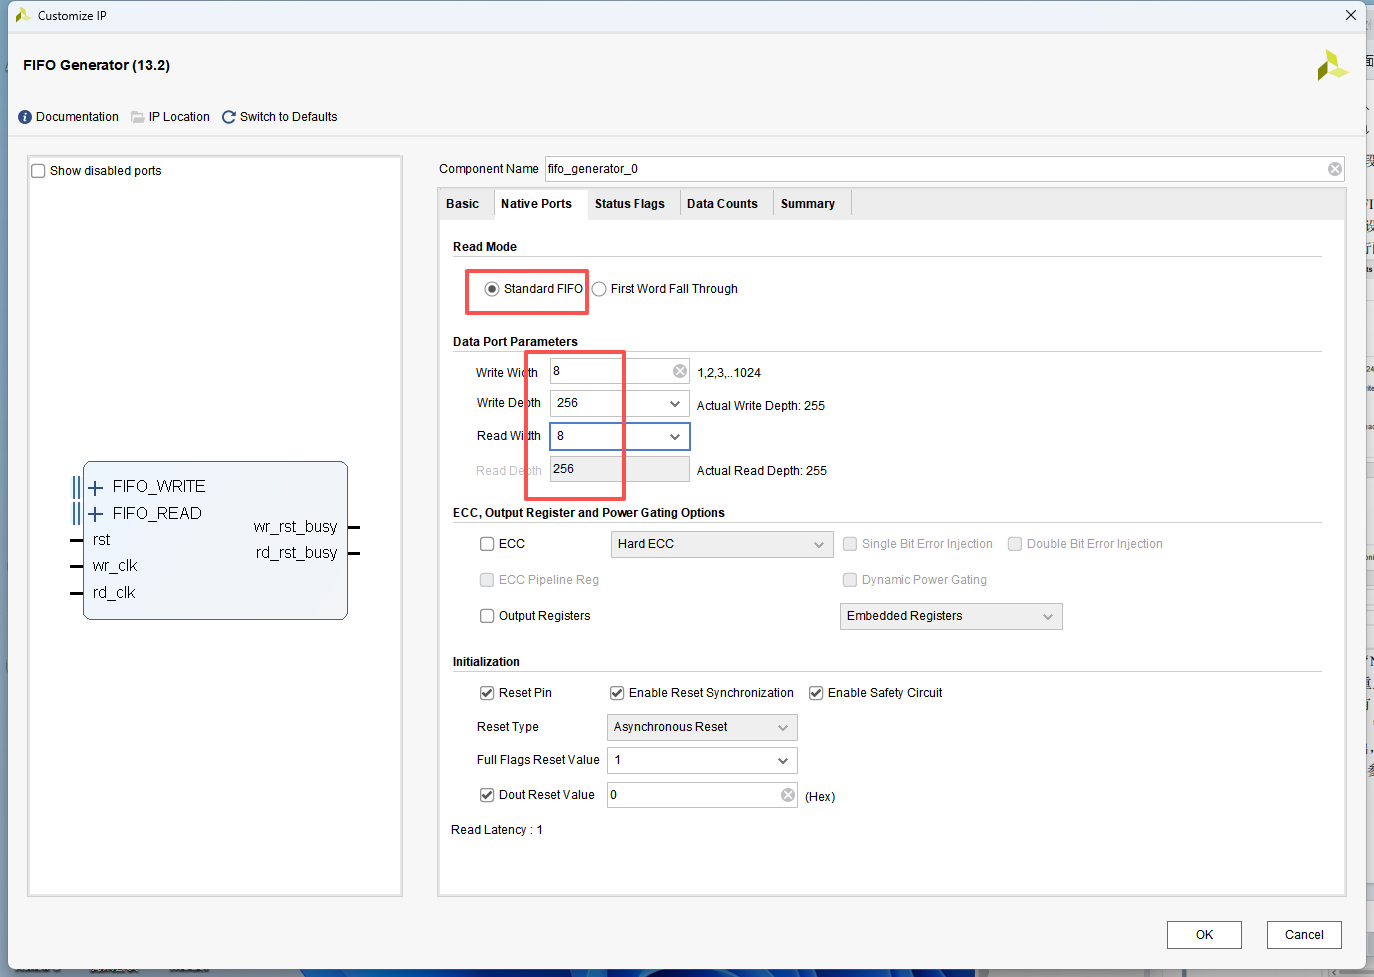Click the rd_rst_busy port label
This screenshot has width=1374, height=977.
click(x=296, y=553)
